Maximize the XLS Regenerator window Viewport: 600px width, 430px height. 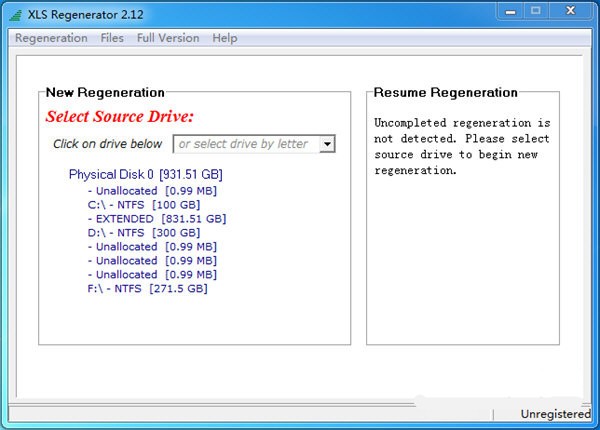coord(535,12)
